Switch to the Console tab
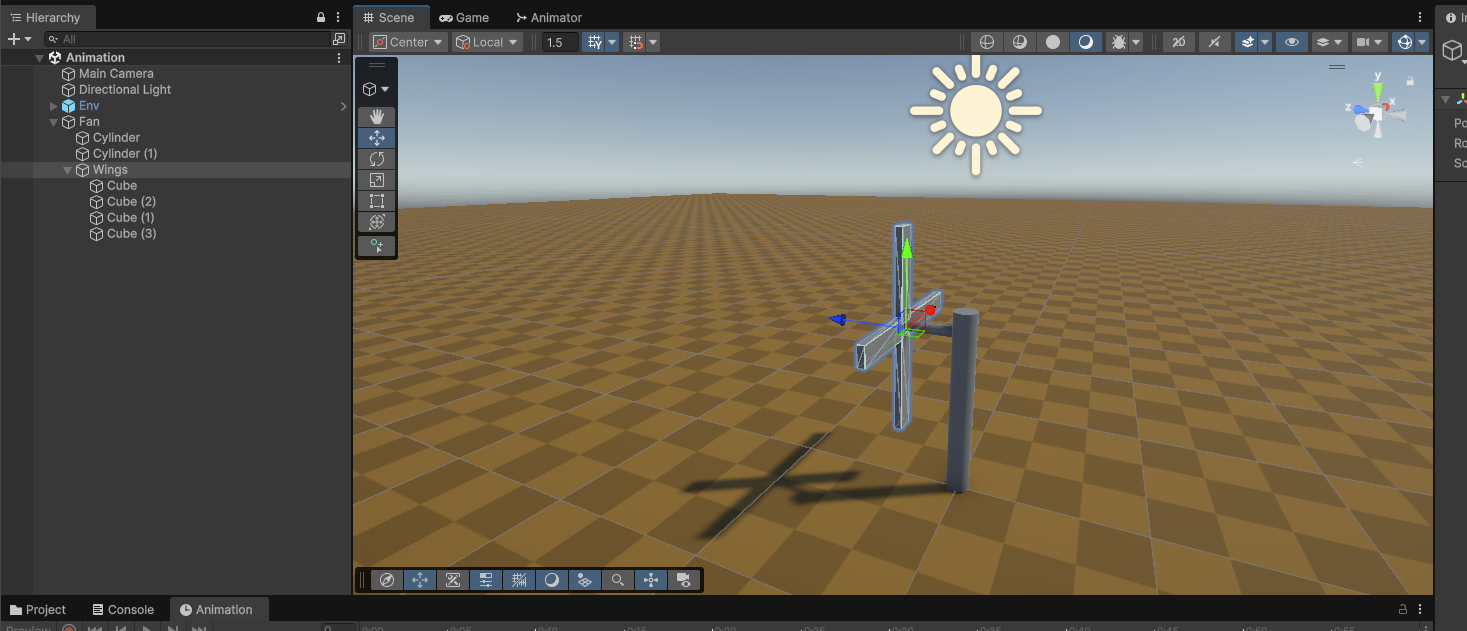This screenshot has width=1467, height=631. click(x=123, y=610)
